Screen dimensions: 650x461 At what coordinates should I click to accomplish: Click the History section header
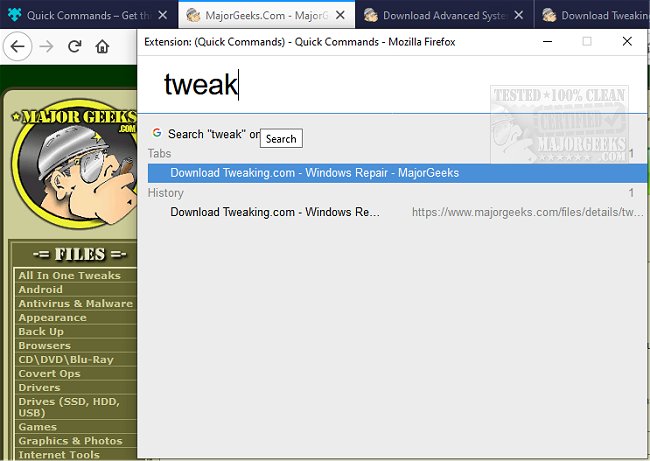(165, 193)
